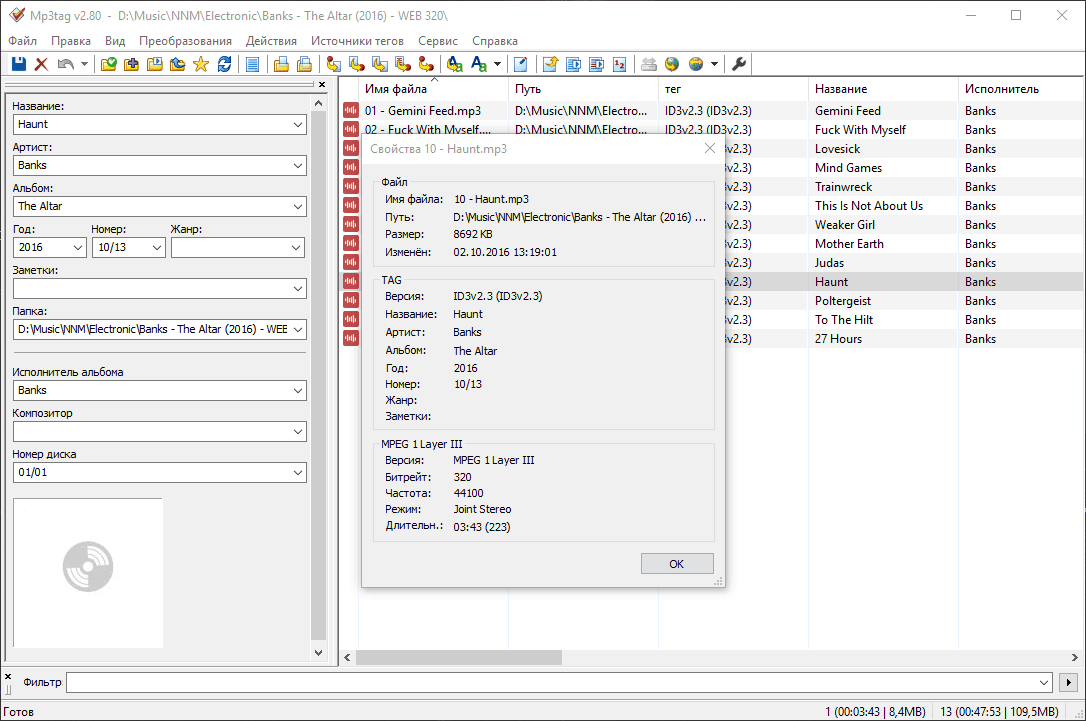The height and width of the screenshot is (721, 1086).
Task: Open the undo history dropdown arrow
Action: [84, 64]
